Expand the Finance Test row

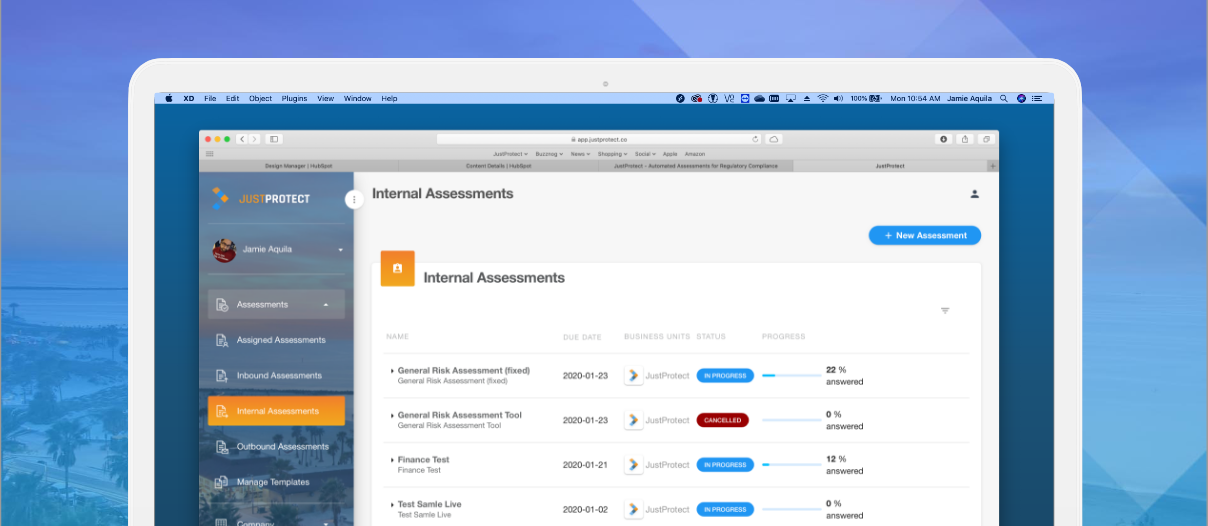click(x=392, y=460)
